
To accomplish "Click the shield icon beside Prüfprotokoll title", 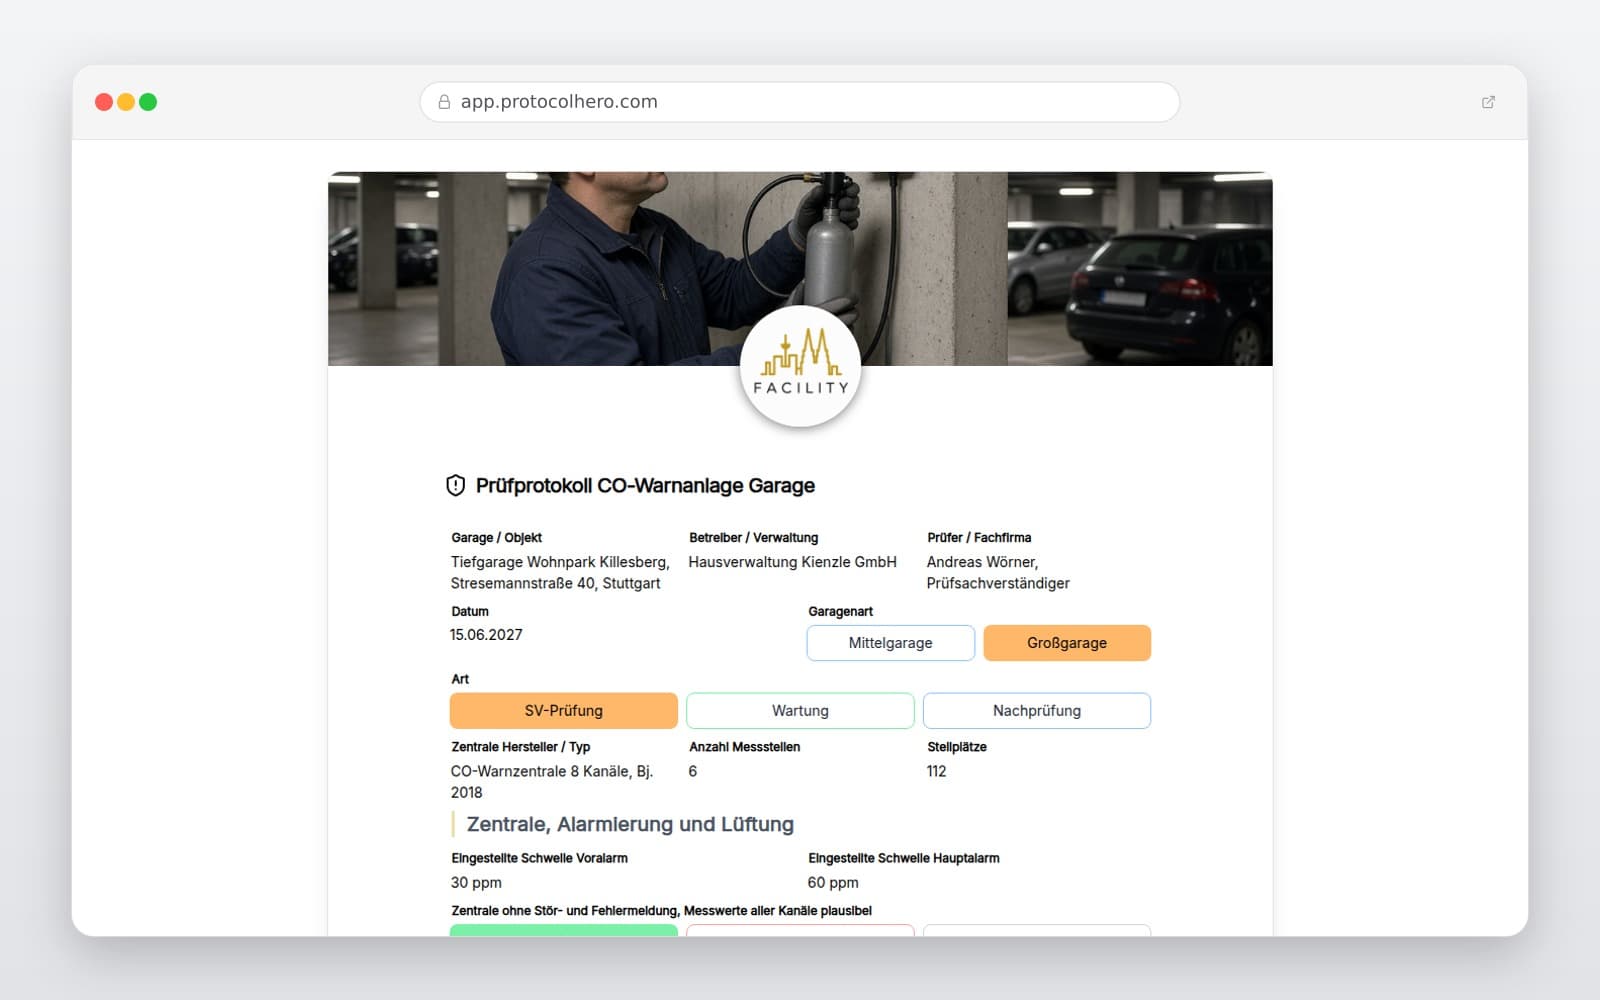I will 455,486.
